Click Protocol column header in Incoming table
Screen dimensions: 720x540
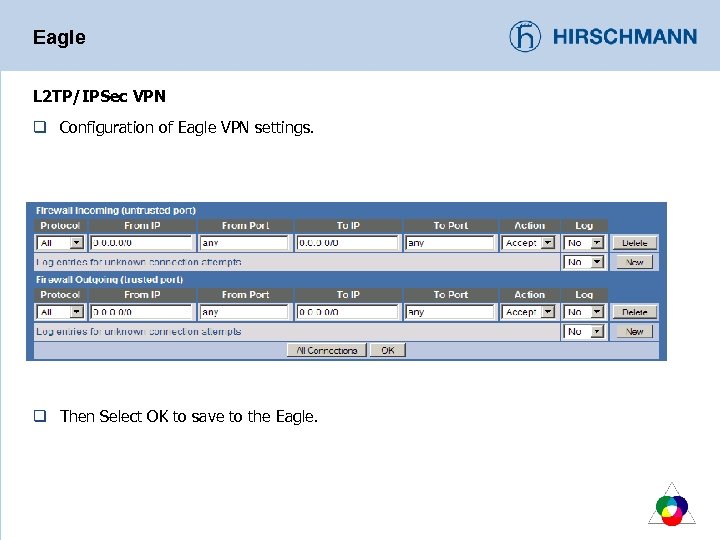coord(60,225)
